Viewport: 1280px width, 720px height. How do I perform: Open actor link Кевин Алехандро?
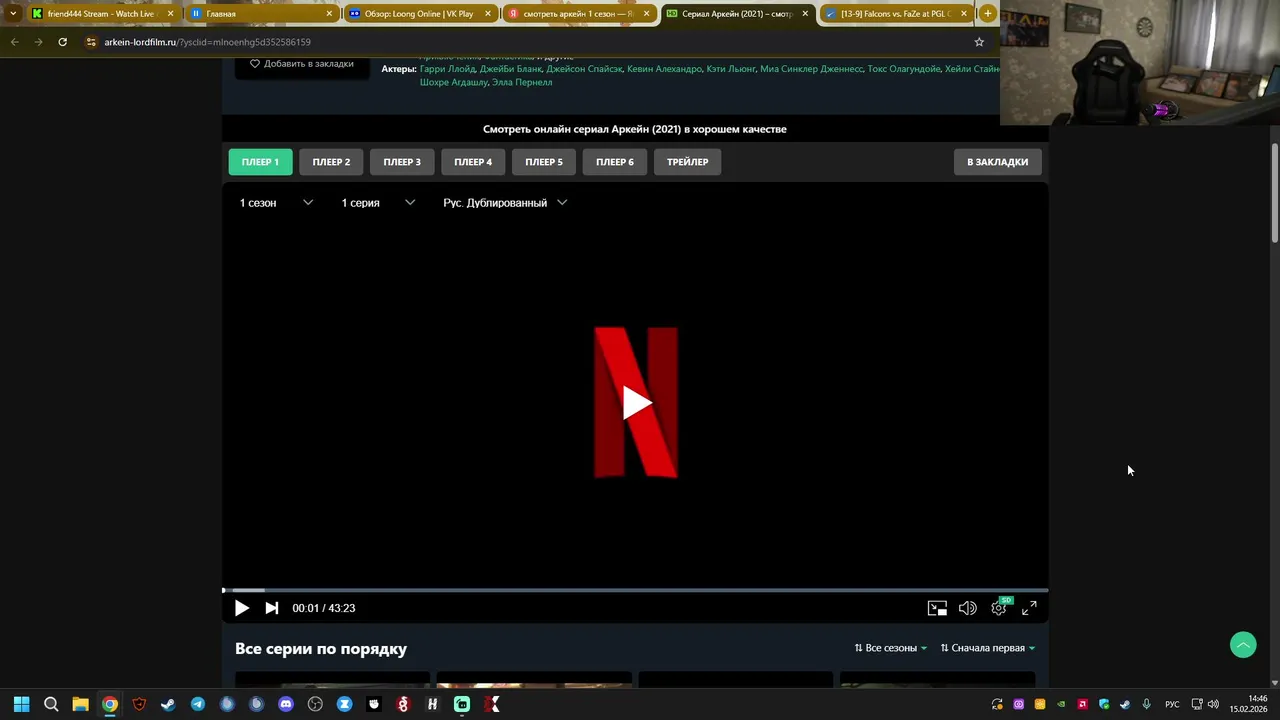[x=664, y=69]
